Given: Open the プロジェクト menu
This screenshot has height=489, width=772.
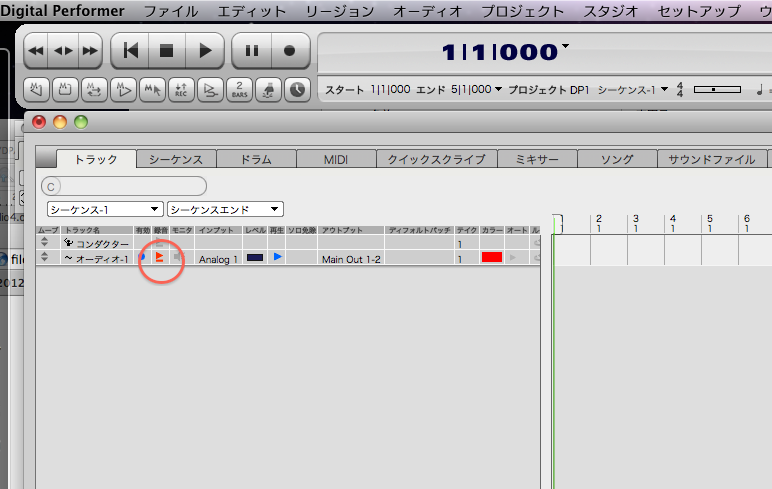Looking at the screenshot, I should 522,11.
